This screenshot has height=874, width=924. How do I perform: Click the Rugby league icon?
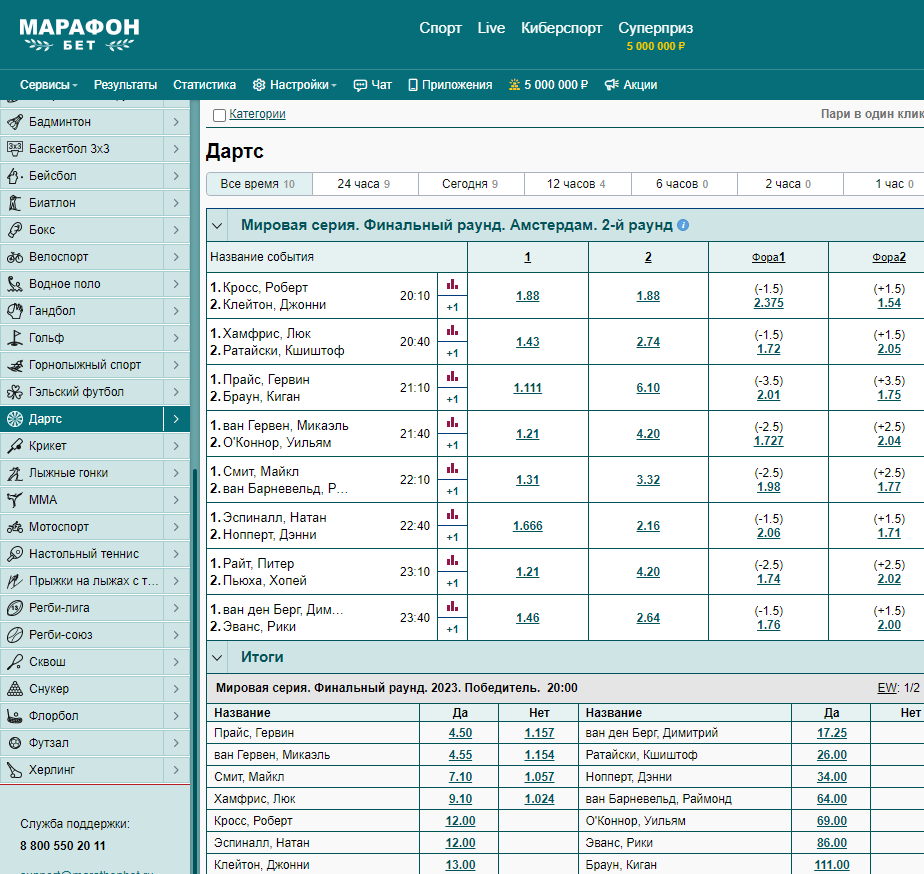click(x=15, y=608)
